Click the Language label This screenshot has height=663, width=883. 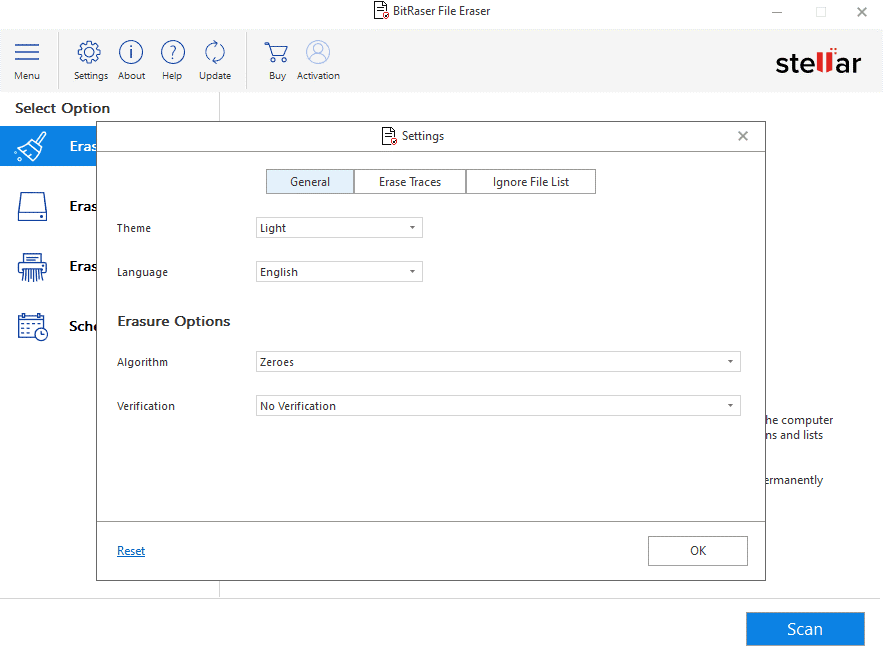point(142,272)
